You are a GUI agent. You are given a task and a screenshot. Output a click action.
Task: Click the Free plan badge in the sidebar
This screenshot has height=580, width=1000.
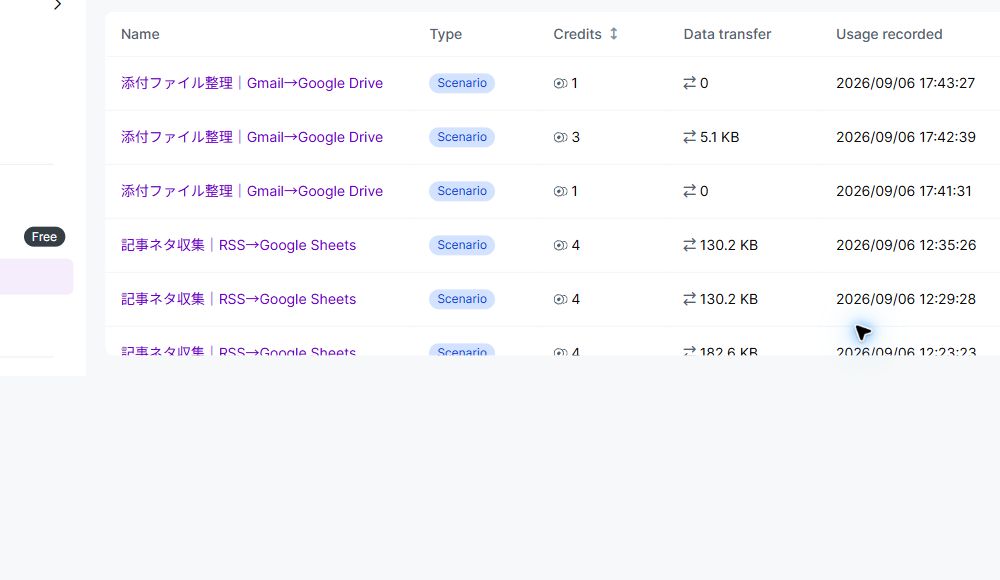click(x=45, y=237)
